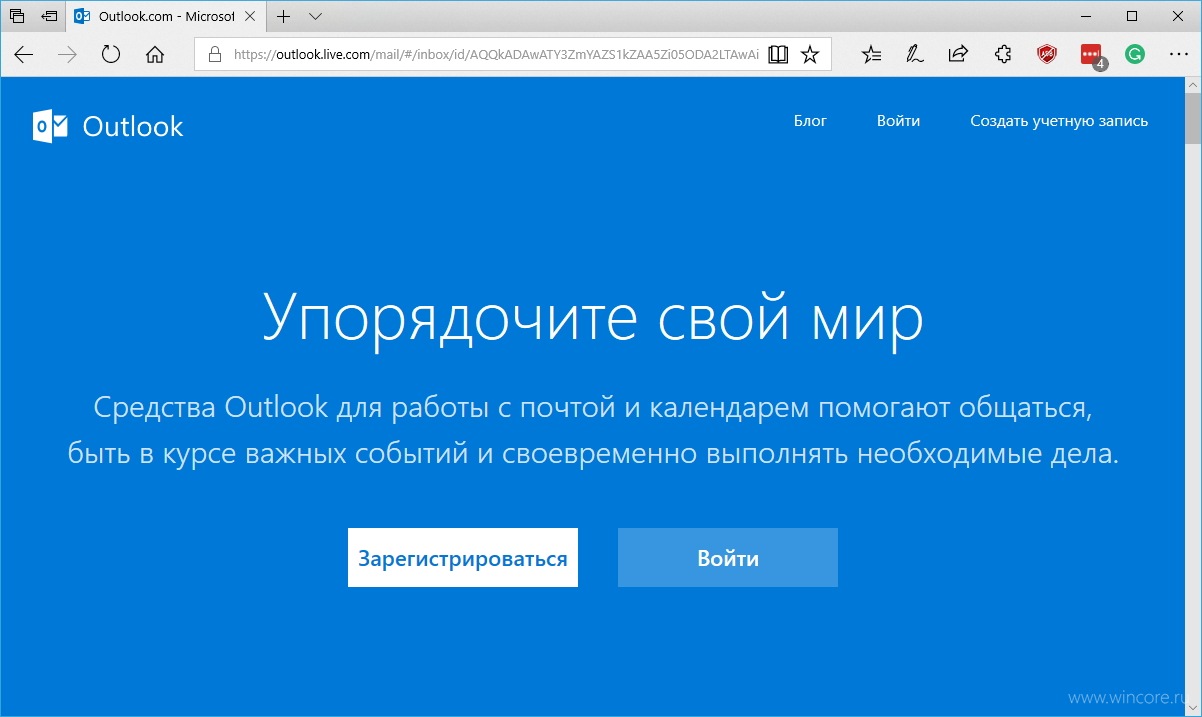This screenshot has height=717, width=1202.
Task: Click Войти in the top navigation
Action: tap(898, 121)
